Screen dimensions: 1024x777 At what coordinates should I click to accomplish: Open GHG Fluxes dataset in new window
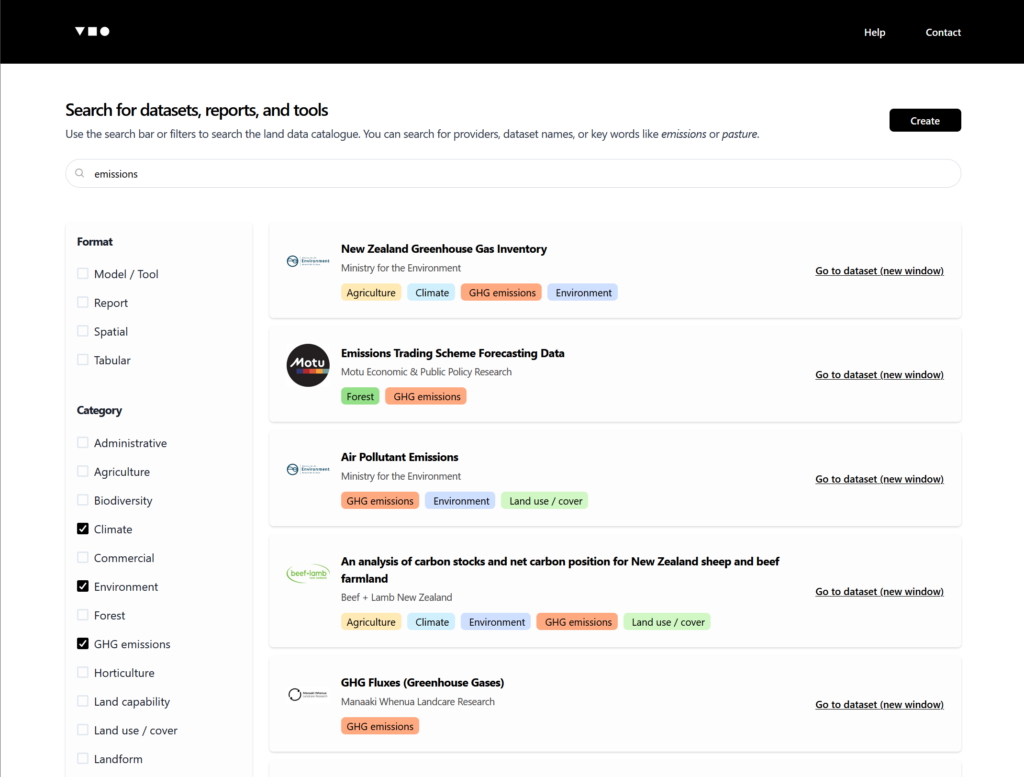[x=879, y=705]
